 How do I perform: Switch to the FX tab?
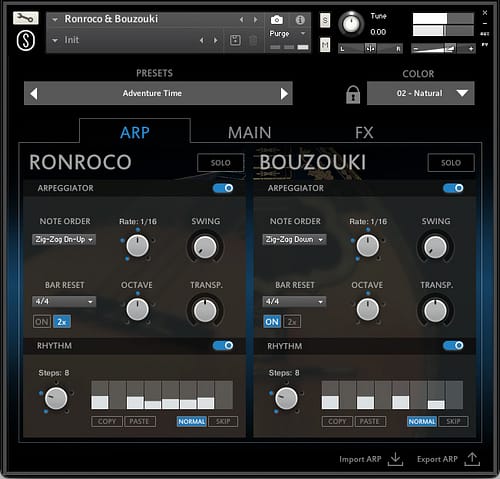[364, 133]
